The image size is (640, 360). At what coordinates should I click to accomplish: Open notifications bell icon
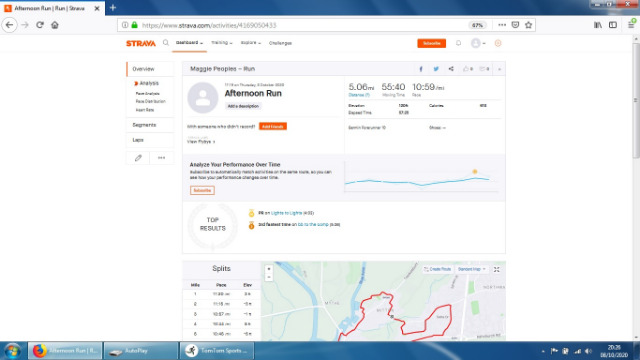(458, 43)
